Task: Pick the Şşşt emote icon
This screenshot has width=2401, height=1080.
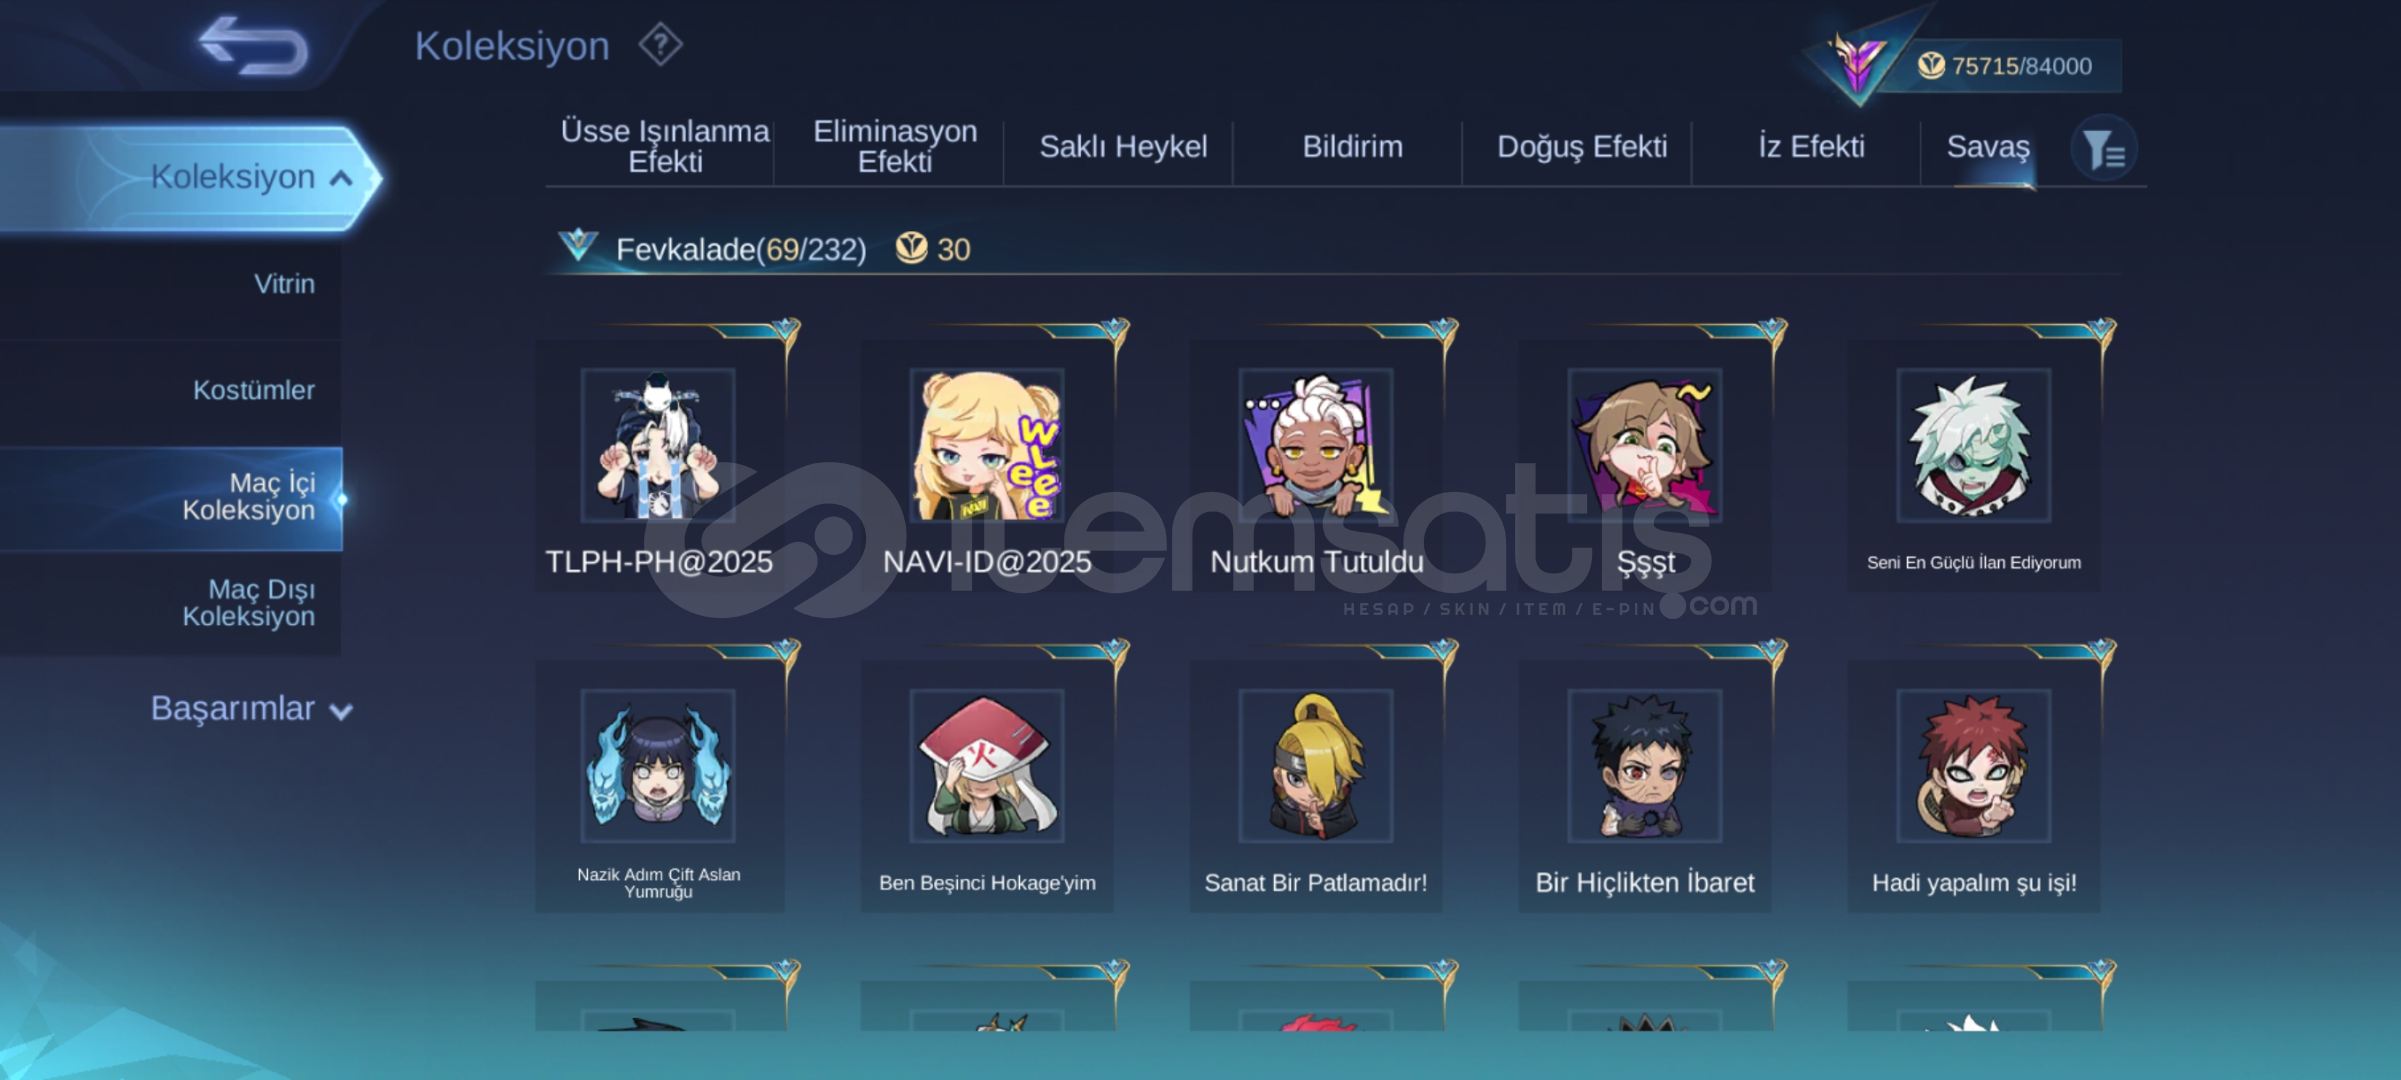Action: [1645, 445]
